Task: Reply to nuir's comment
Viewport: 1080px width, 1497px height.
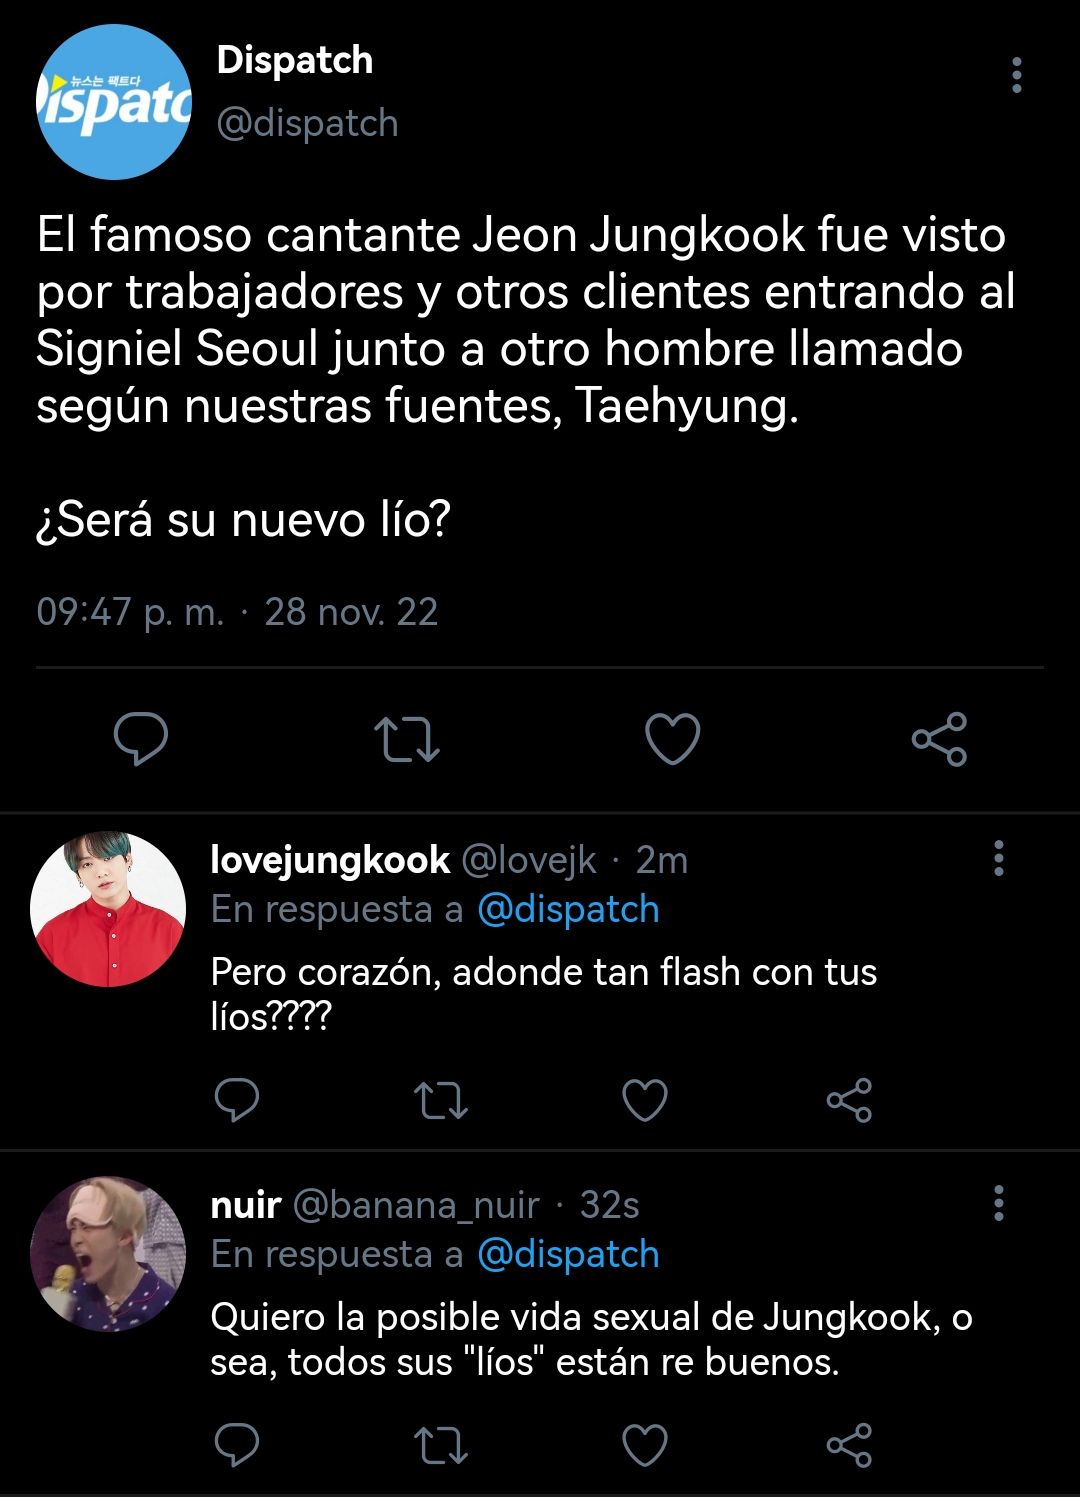Action: [x=237, y=1445]
